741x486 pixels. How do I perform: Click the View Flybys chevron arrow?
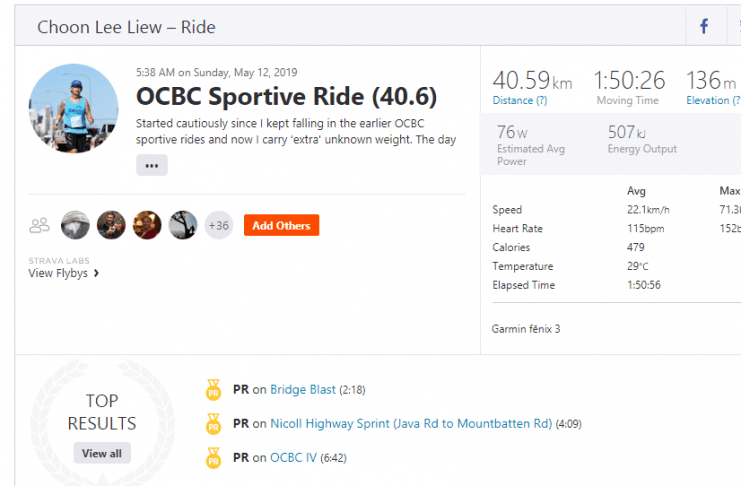tap(96, 273)
